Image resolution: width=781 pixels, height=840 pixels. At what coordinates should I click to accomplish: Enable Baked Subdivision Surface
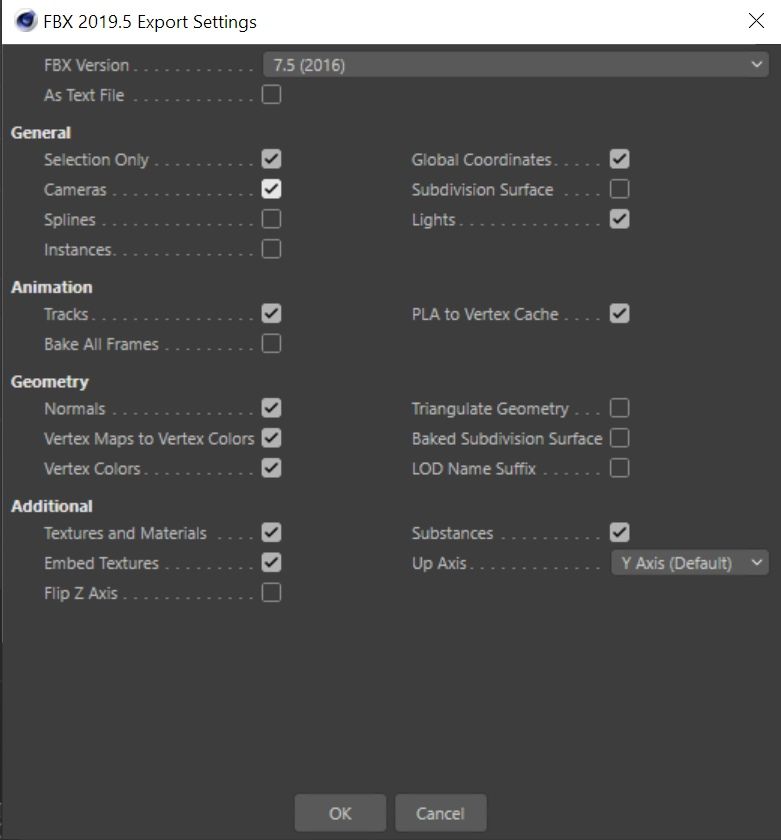point(619,438)
